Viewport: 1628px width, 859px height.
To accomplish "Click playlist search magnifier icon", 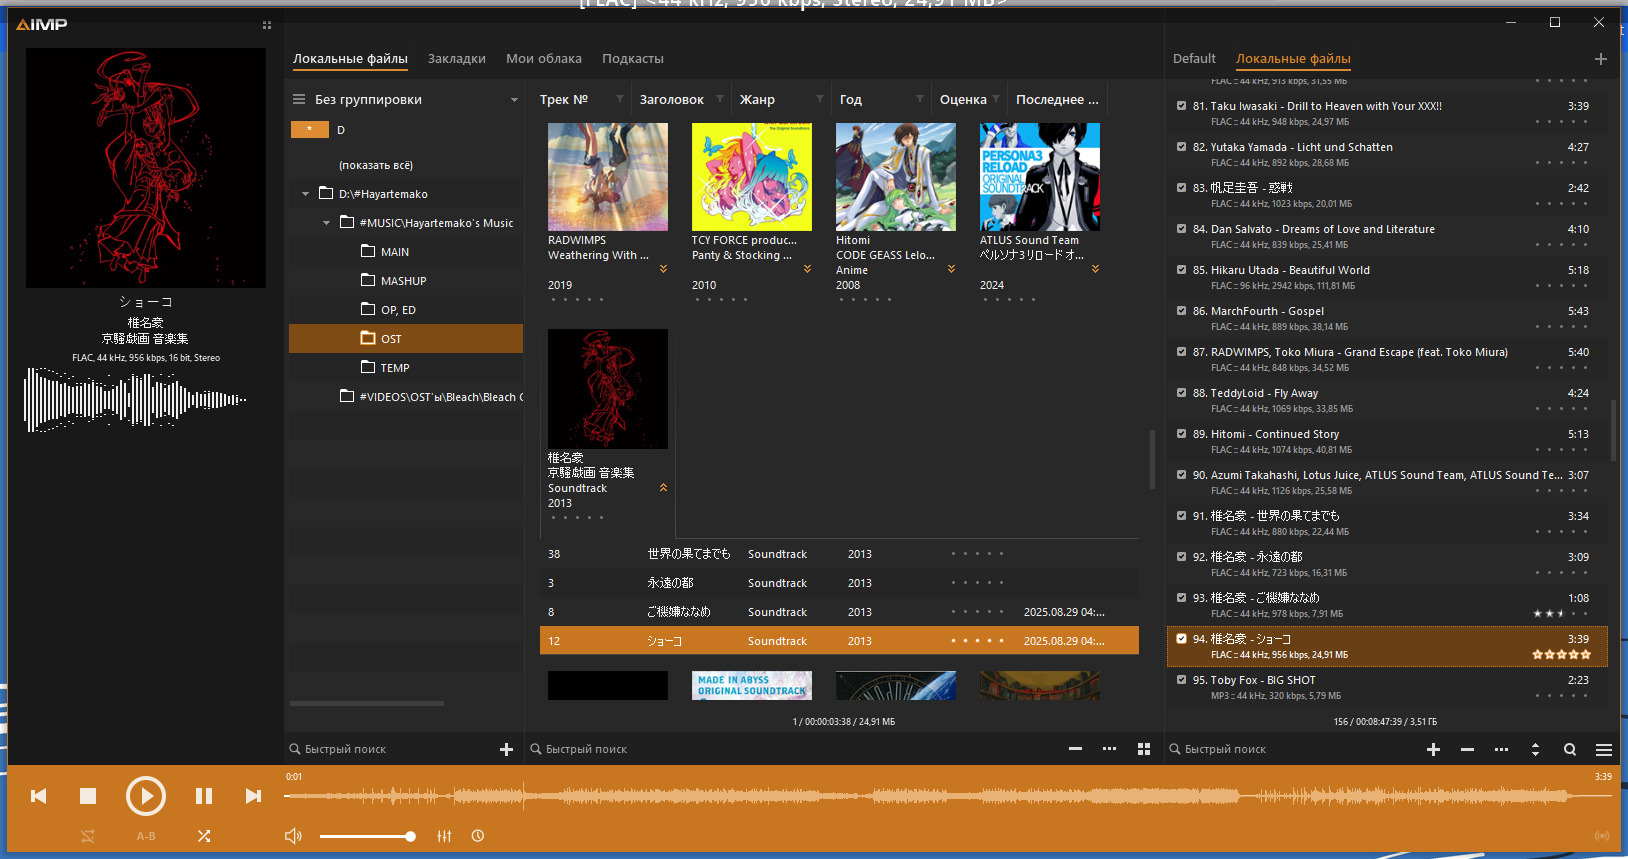I will [1570, 749].
